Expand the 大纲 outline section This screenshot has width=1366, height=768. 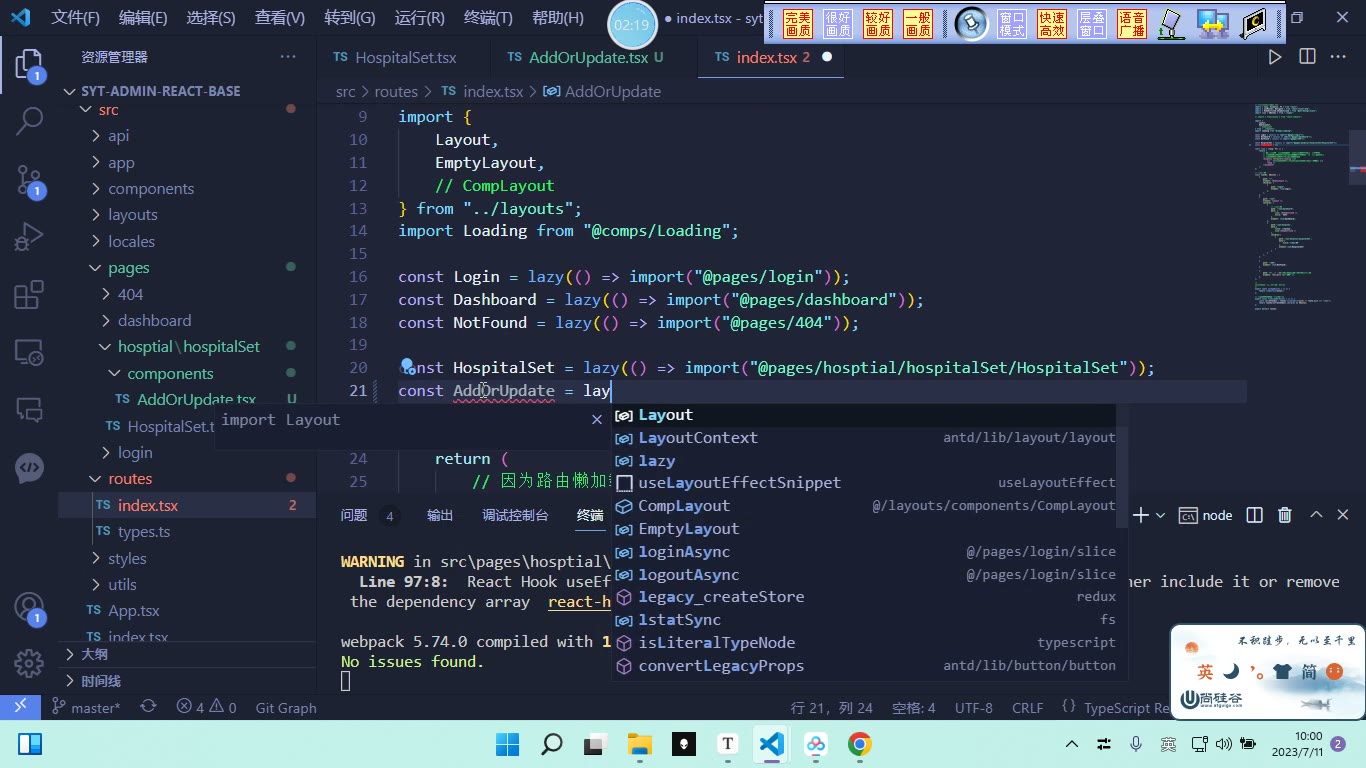(94, 654)
